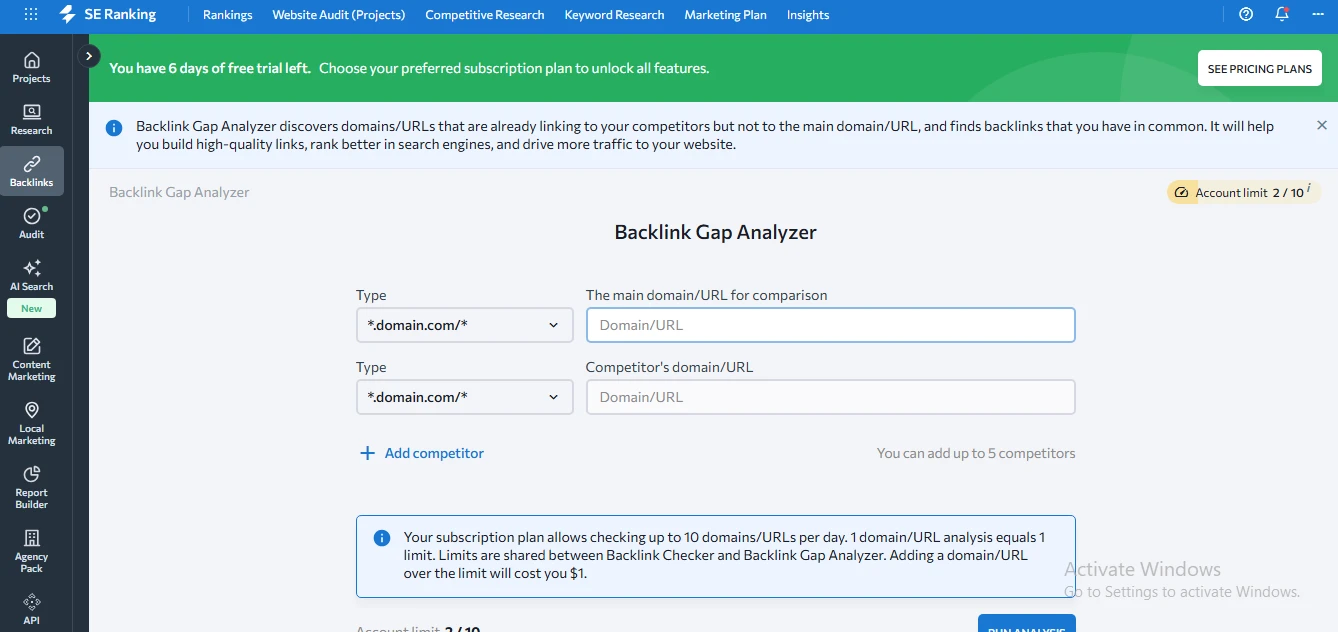
Task: Open the Type dropdown for competitor's domain
Action: click(x=465, y=397)
